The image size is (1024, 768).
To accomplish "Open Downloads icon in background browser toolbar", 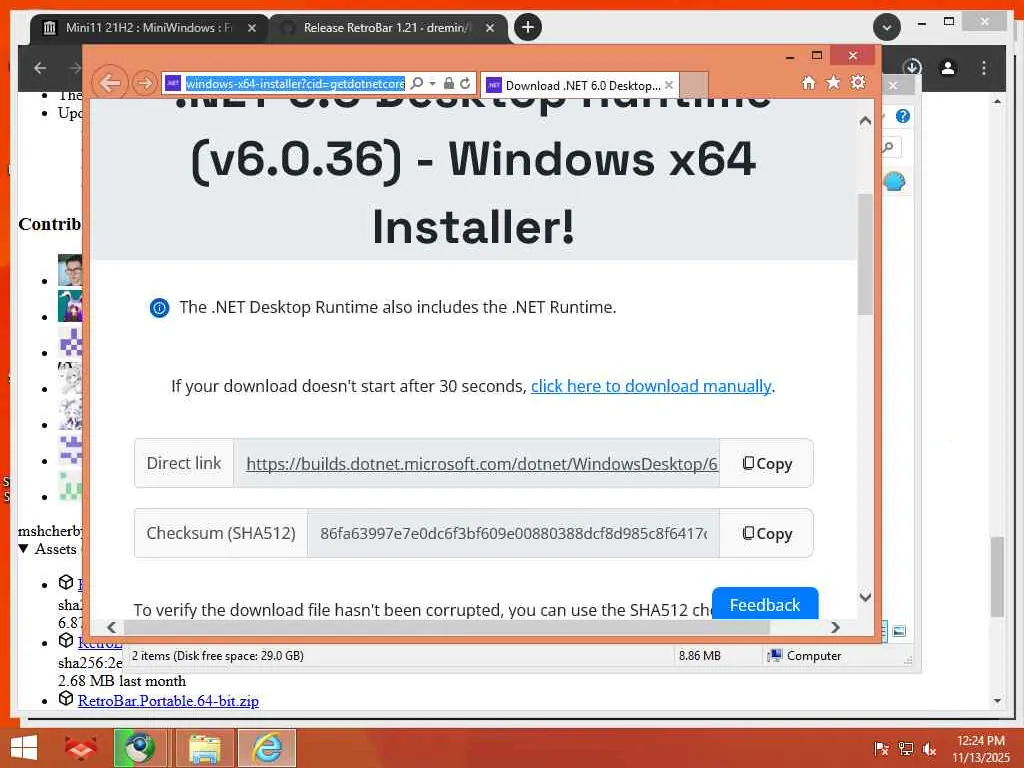I will point(912,67).
